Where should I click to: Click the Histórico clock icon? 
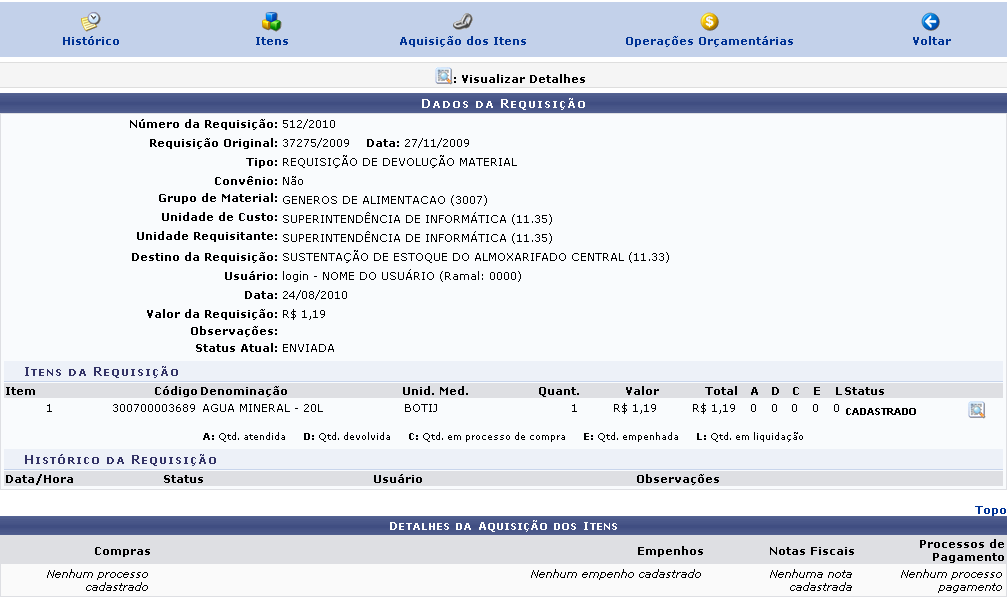coord(91,21)
